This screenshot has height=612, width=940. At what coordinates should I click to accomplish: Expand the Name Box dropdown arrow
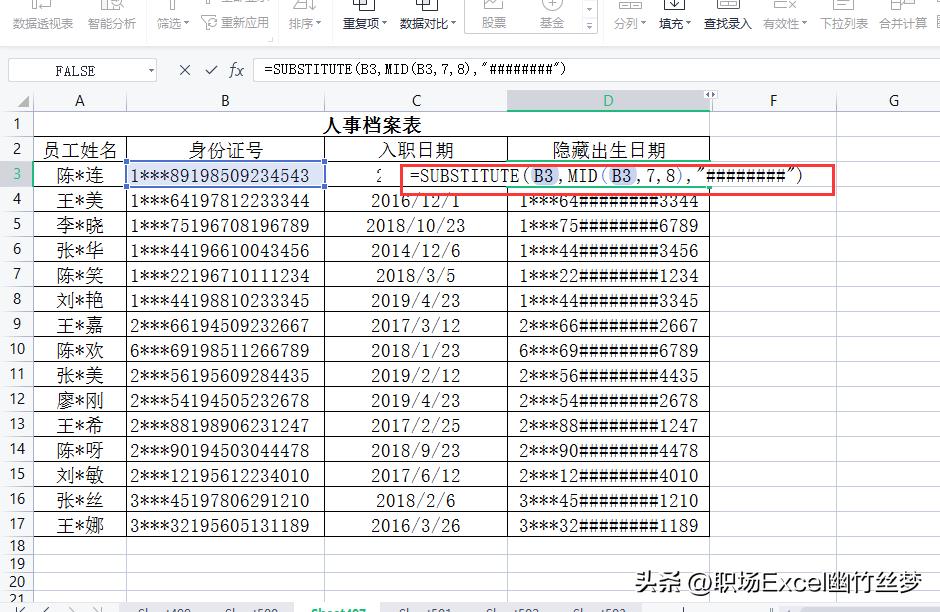(x=153, y=70)
